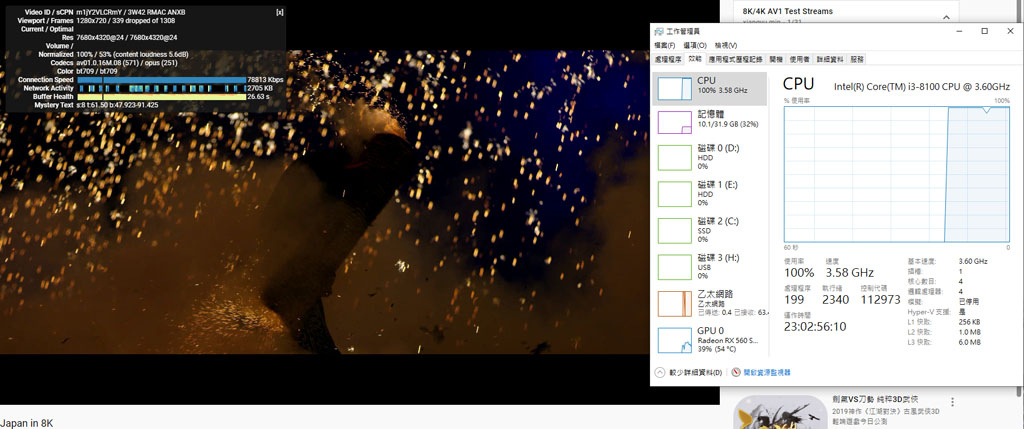Select 磁碟 3 (H:) USB in the sidebar
Screen dimensions: 1024x429
(709, 267)
